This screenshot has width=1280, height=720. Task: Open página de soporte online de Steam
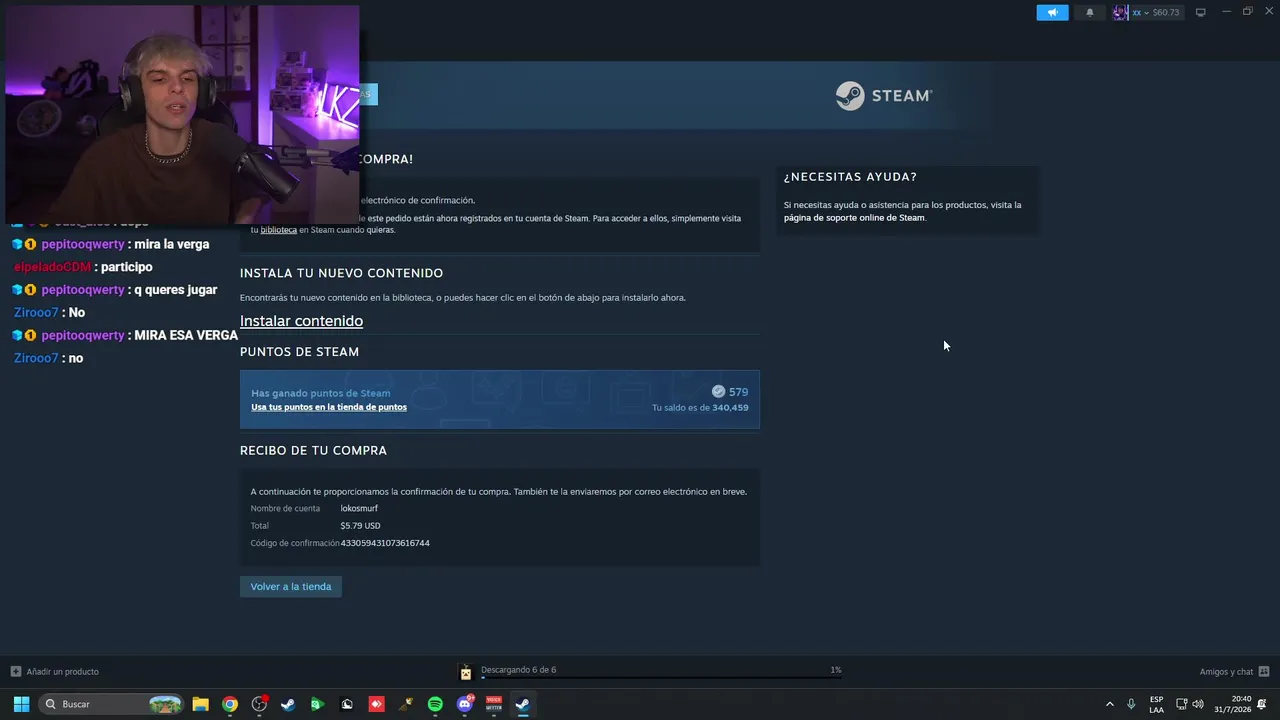(x=854, y=218)
